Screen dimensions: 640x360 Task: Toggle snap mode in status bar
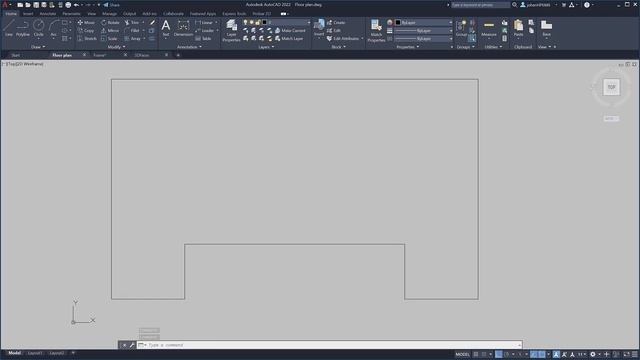pos(484,354)
